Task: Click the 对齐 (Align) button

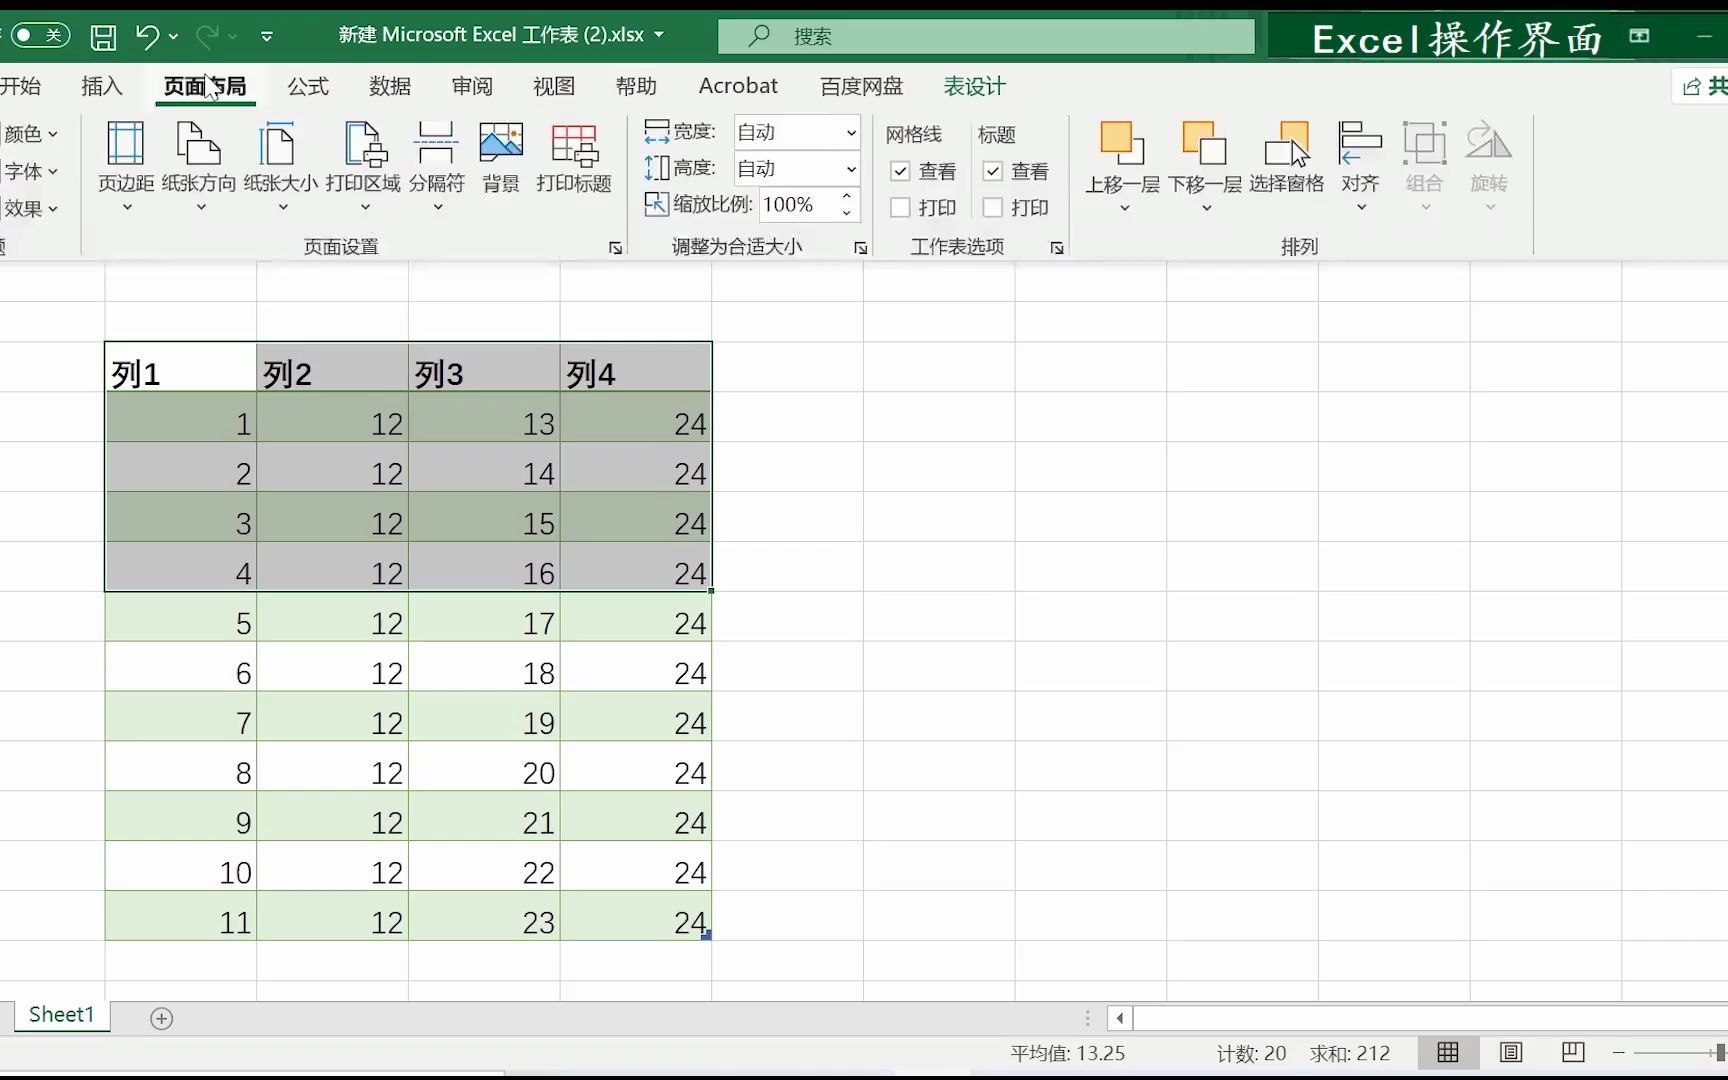Action: click(1359, 160)
